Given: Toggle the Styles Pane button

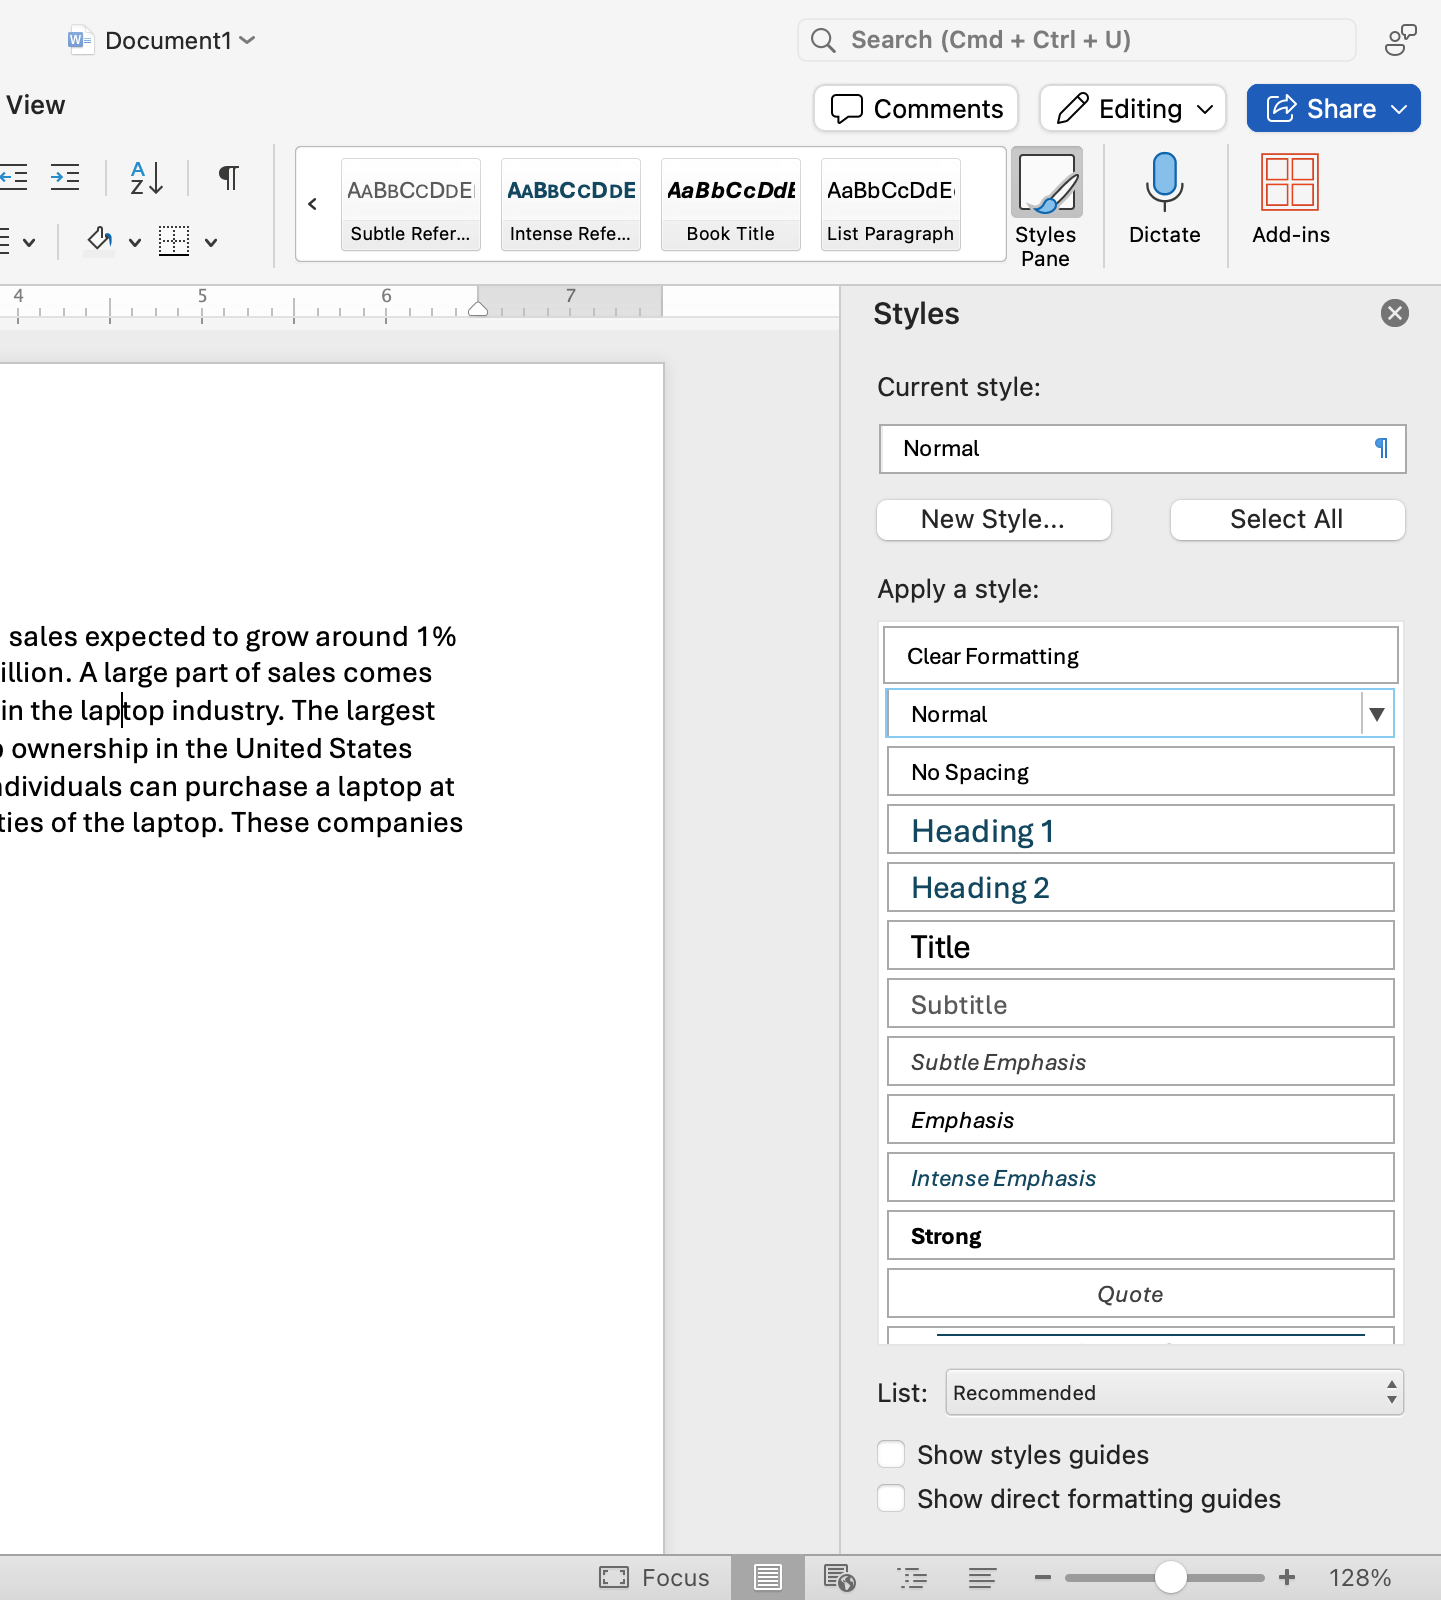Looking at the screenshot, I should 1047,208.
